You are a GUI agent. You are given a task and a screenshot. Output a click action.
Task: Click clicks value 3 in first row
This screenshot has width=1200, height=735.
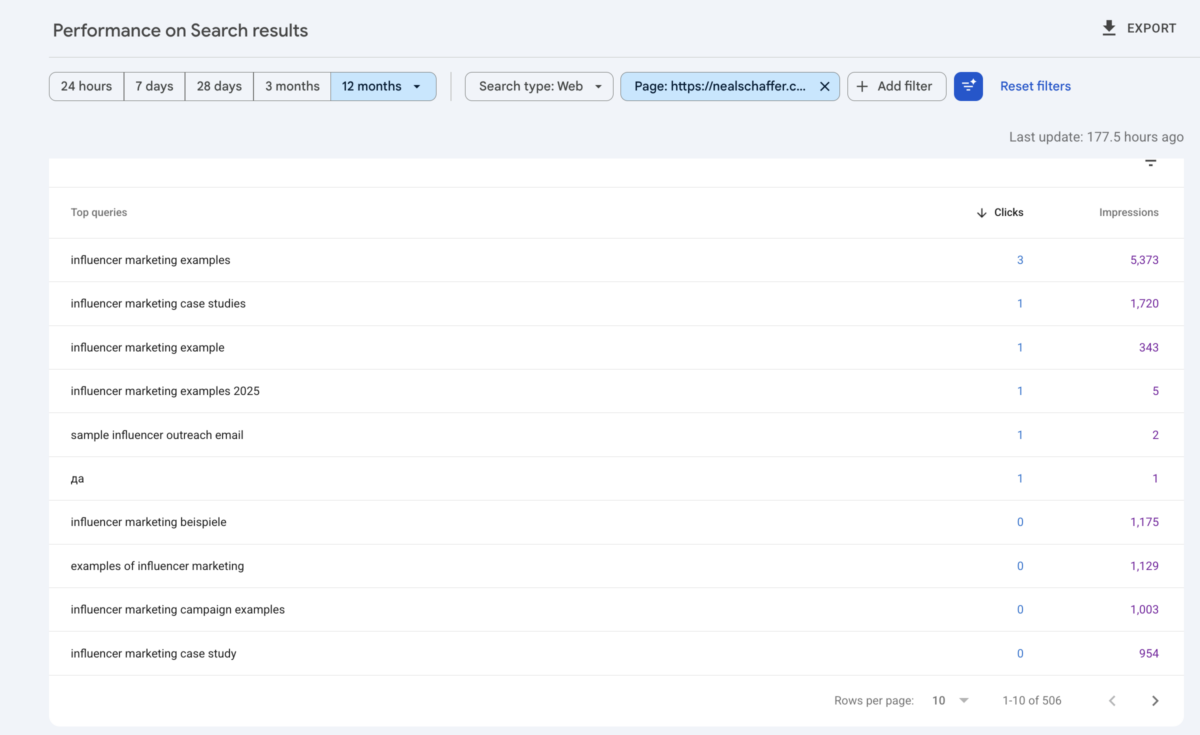point(1020,260)
